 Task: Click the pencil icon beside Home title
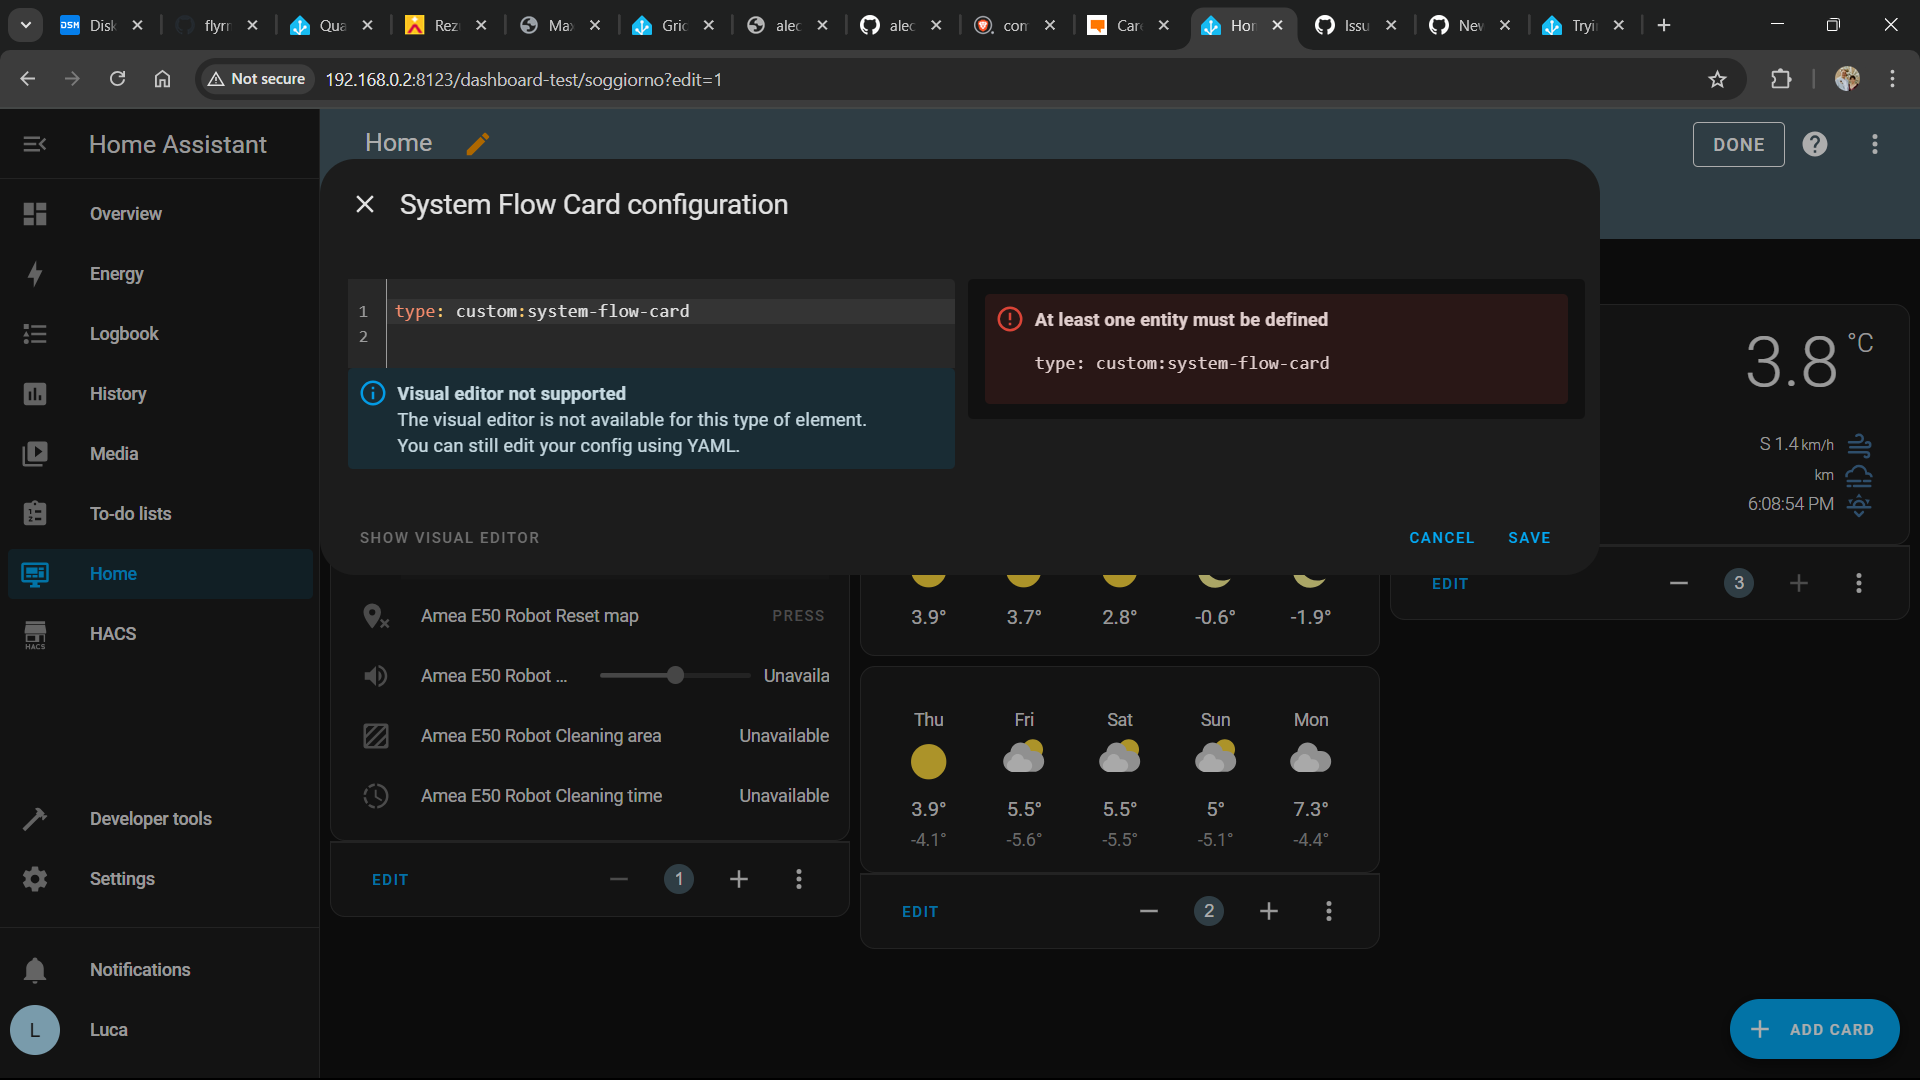[x=477, y=144]
